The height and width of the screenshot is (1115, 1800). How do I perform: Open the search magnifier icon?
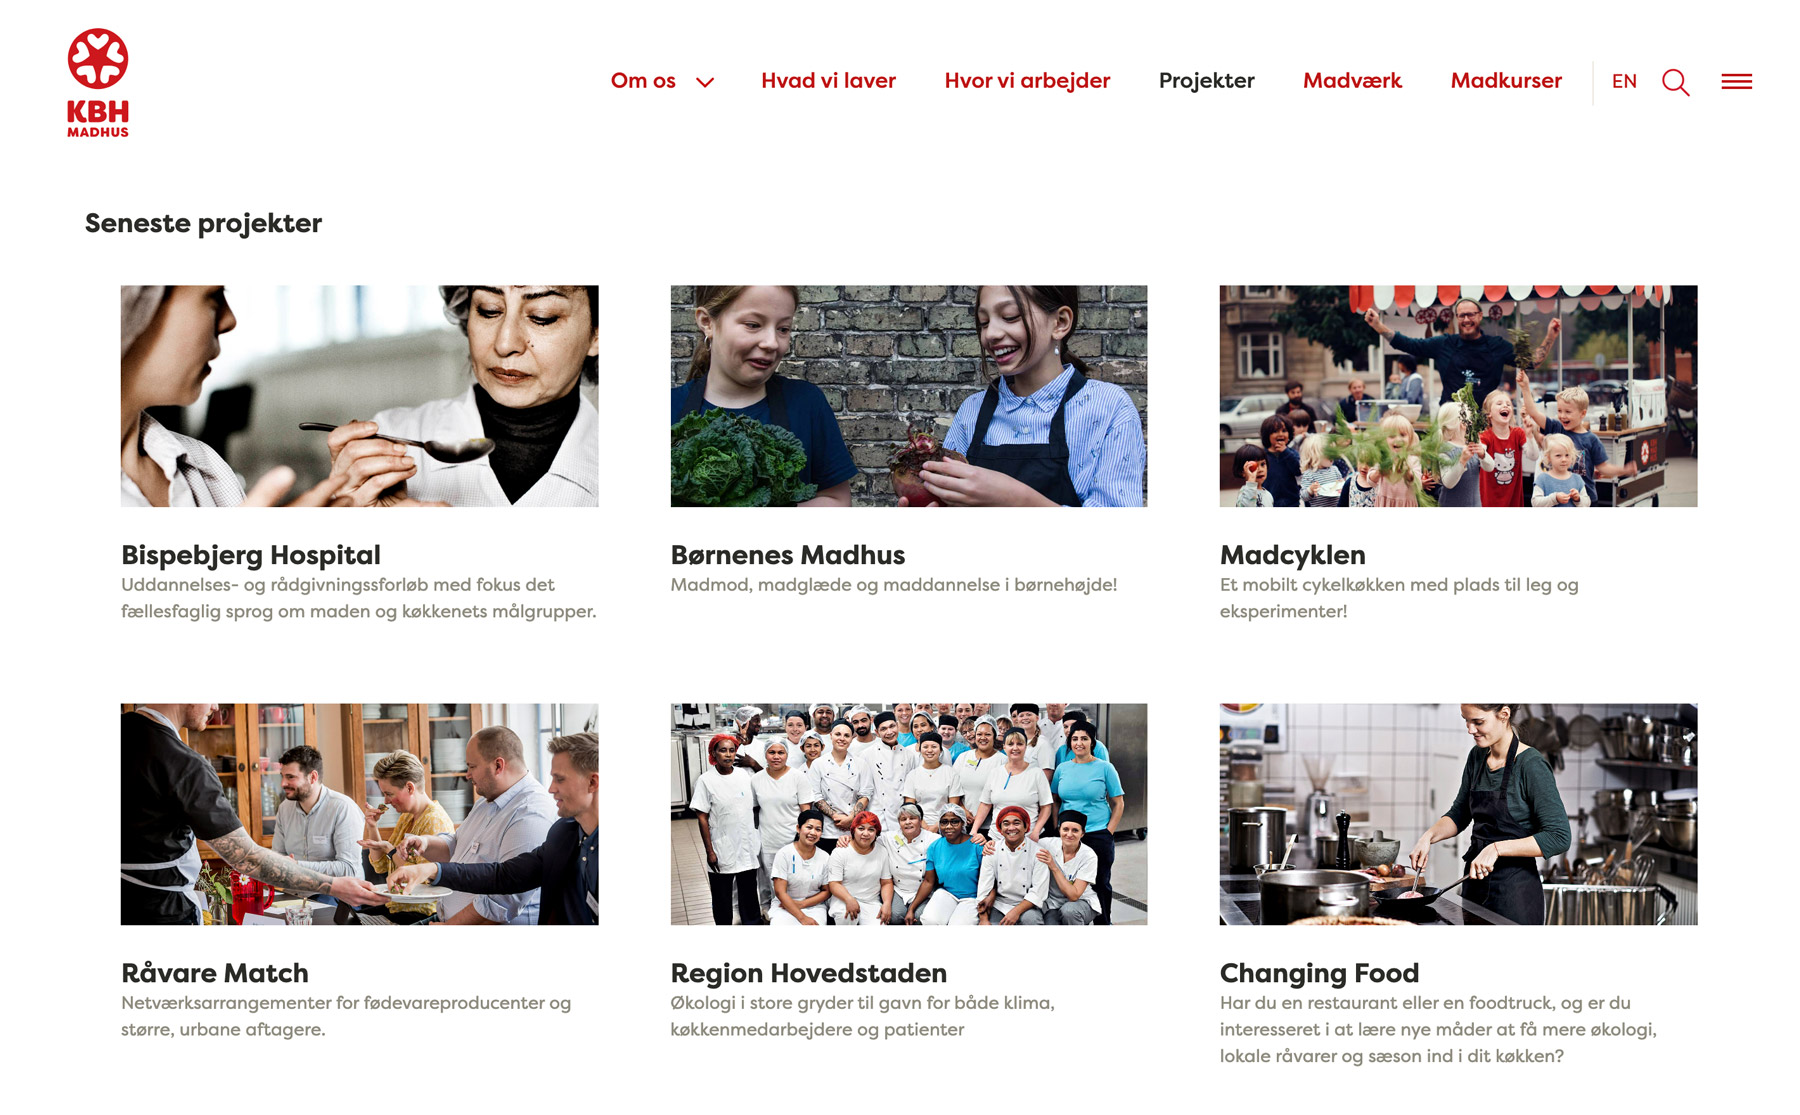tap(1676, 82)
